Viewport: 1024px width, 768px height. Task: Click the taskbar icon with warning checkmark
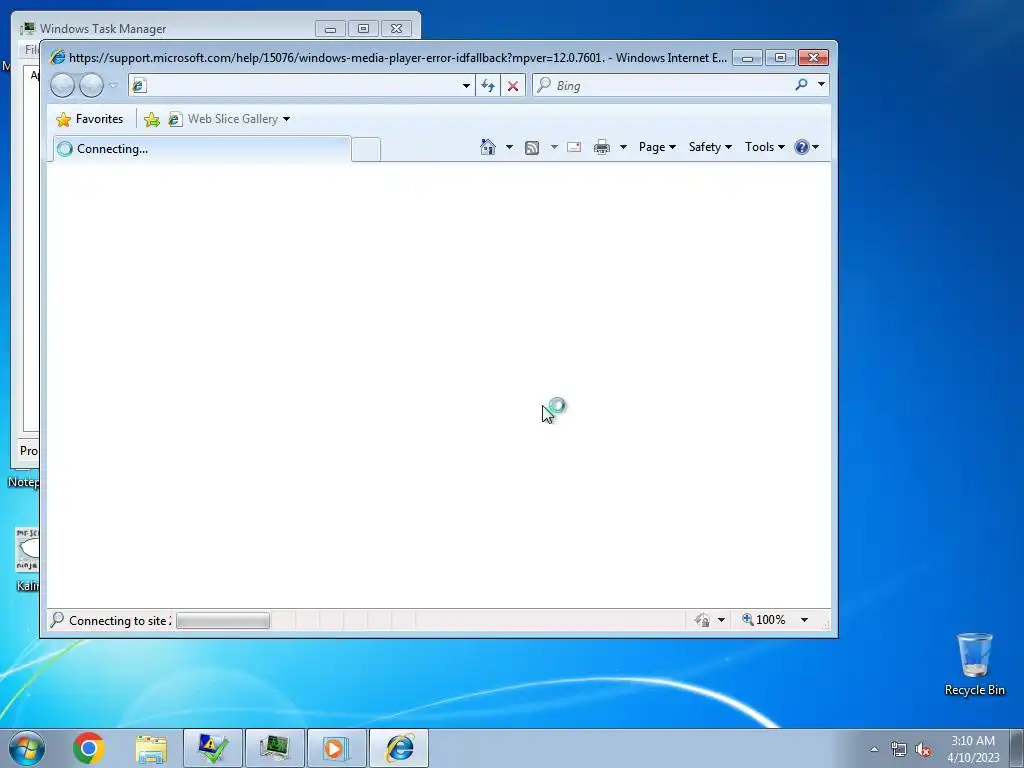tap(213, 748)
